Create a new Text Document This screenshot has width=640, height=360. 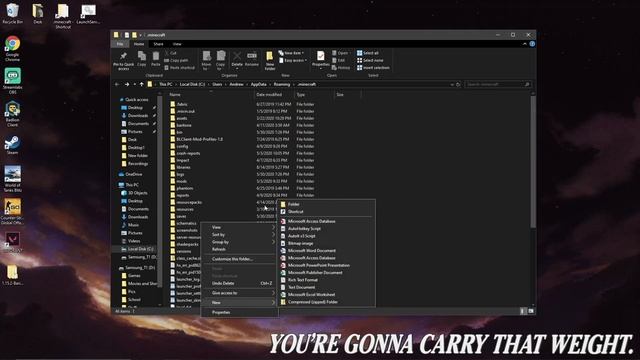326,287
